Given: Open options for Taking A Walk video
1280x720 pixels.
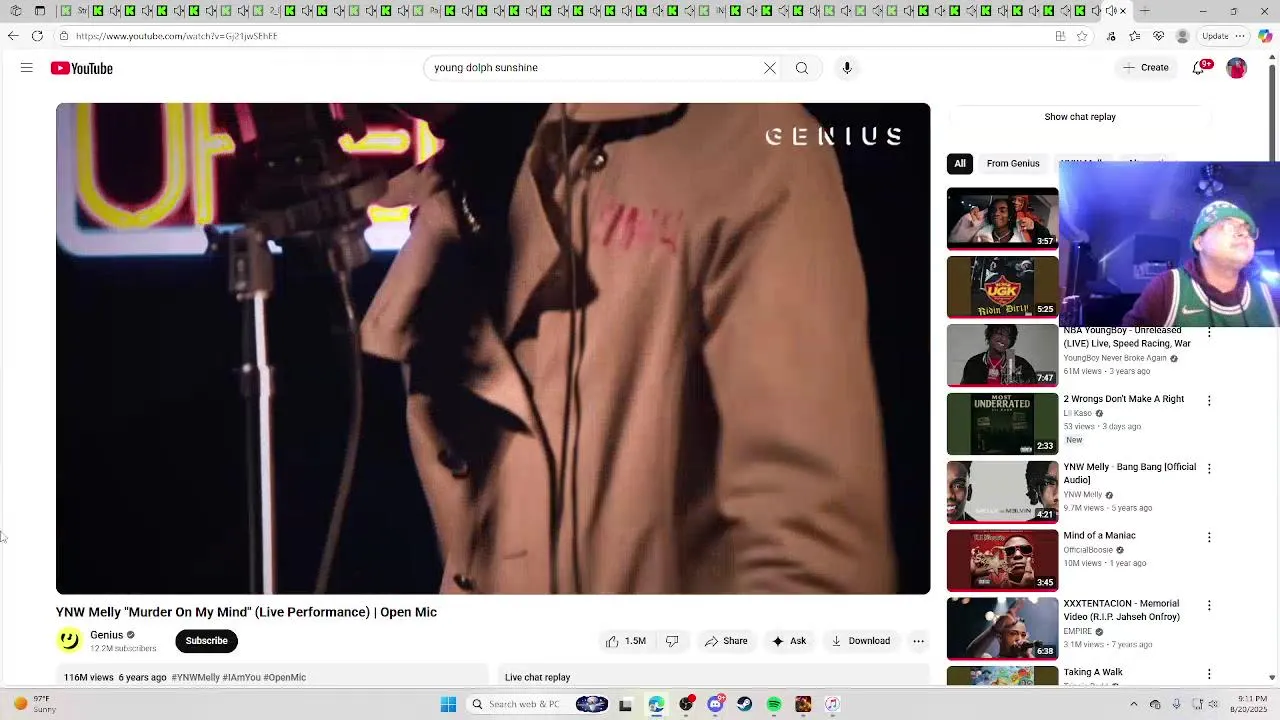Looking at the screenshot, I should coord(1209,674).
